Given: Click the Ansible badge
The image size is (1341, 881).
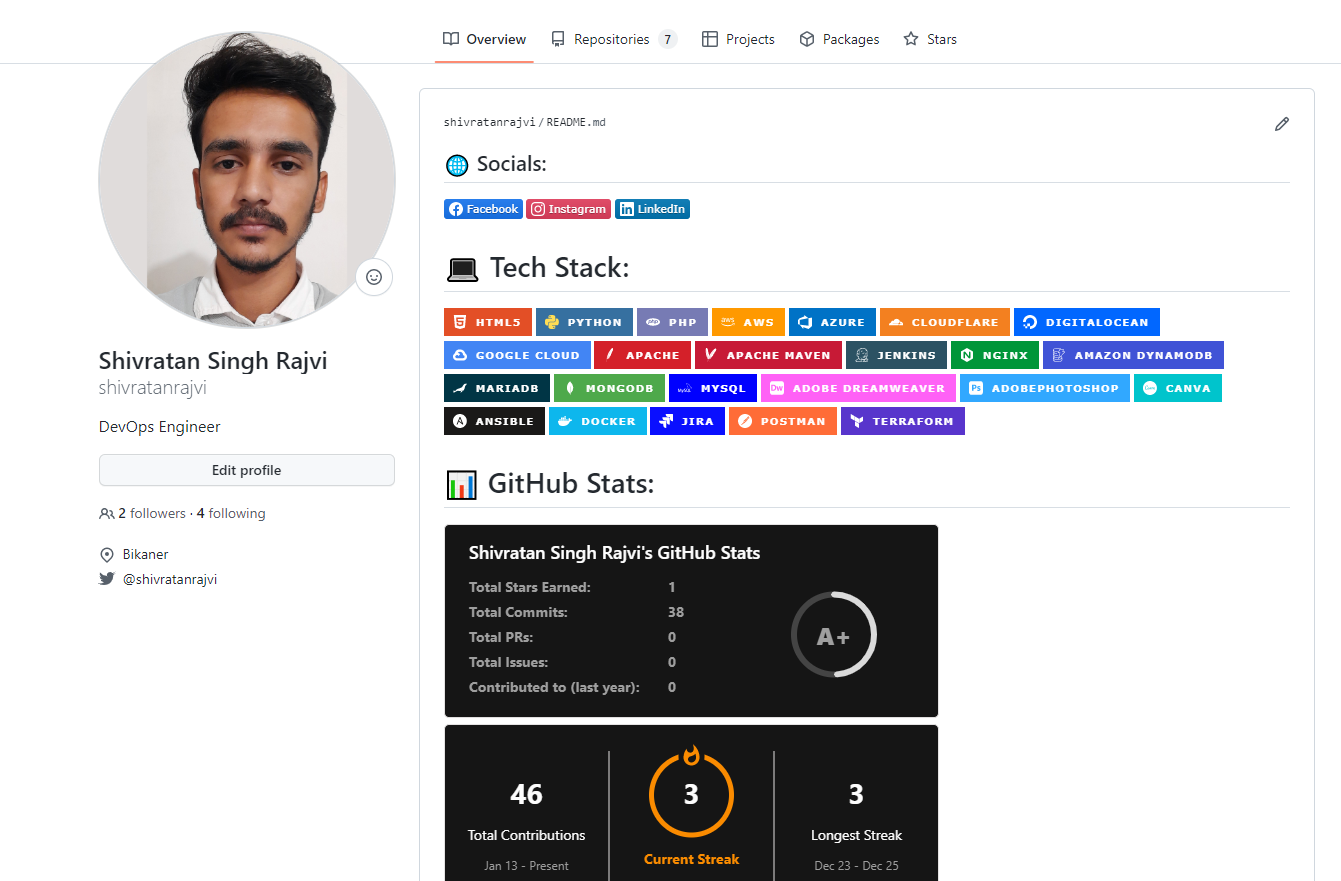Looking at the screenshot, I should click(x=494, y=420).
